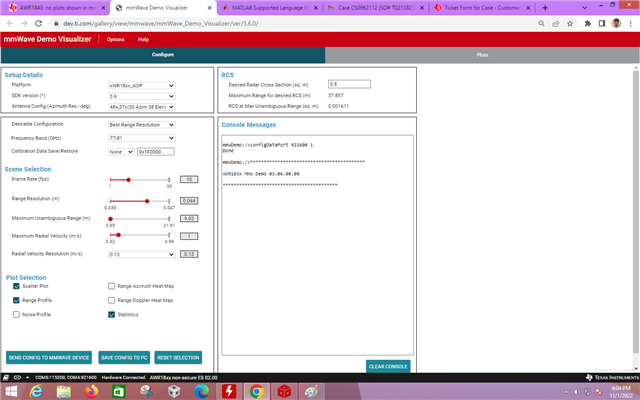Open the Help menu
The width and height of the screenshot is (640, 400).
point(143,40)
